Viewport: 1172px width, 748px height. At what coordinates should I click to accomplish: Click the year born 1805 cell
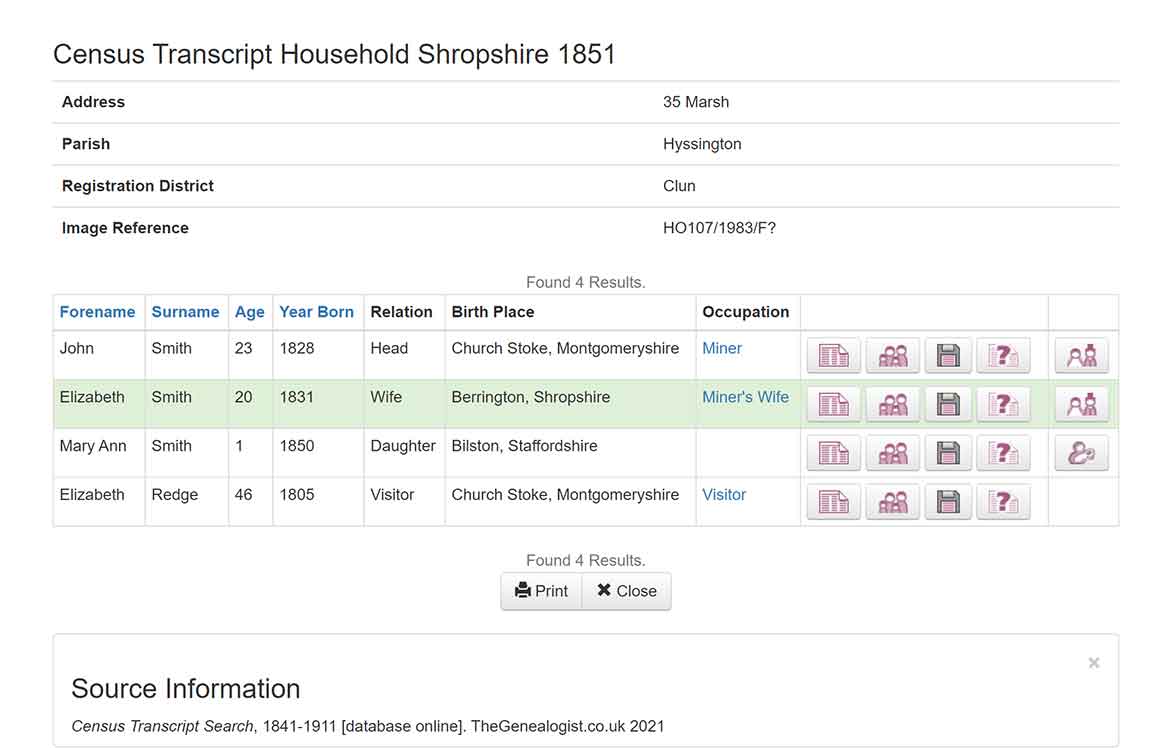(318, 502)
